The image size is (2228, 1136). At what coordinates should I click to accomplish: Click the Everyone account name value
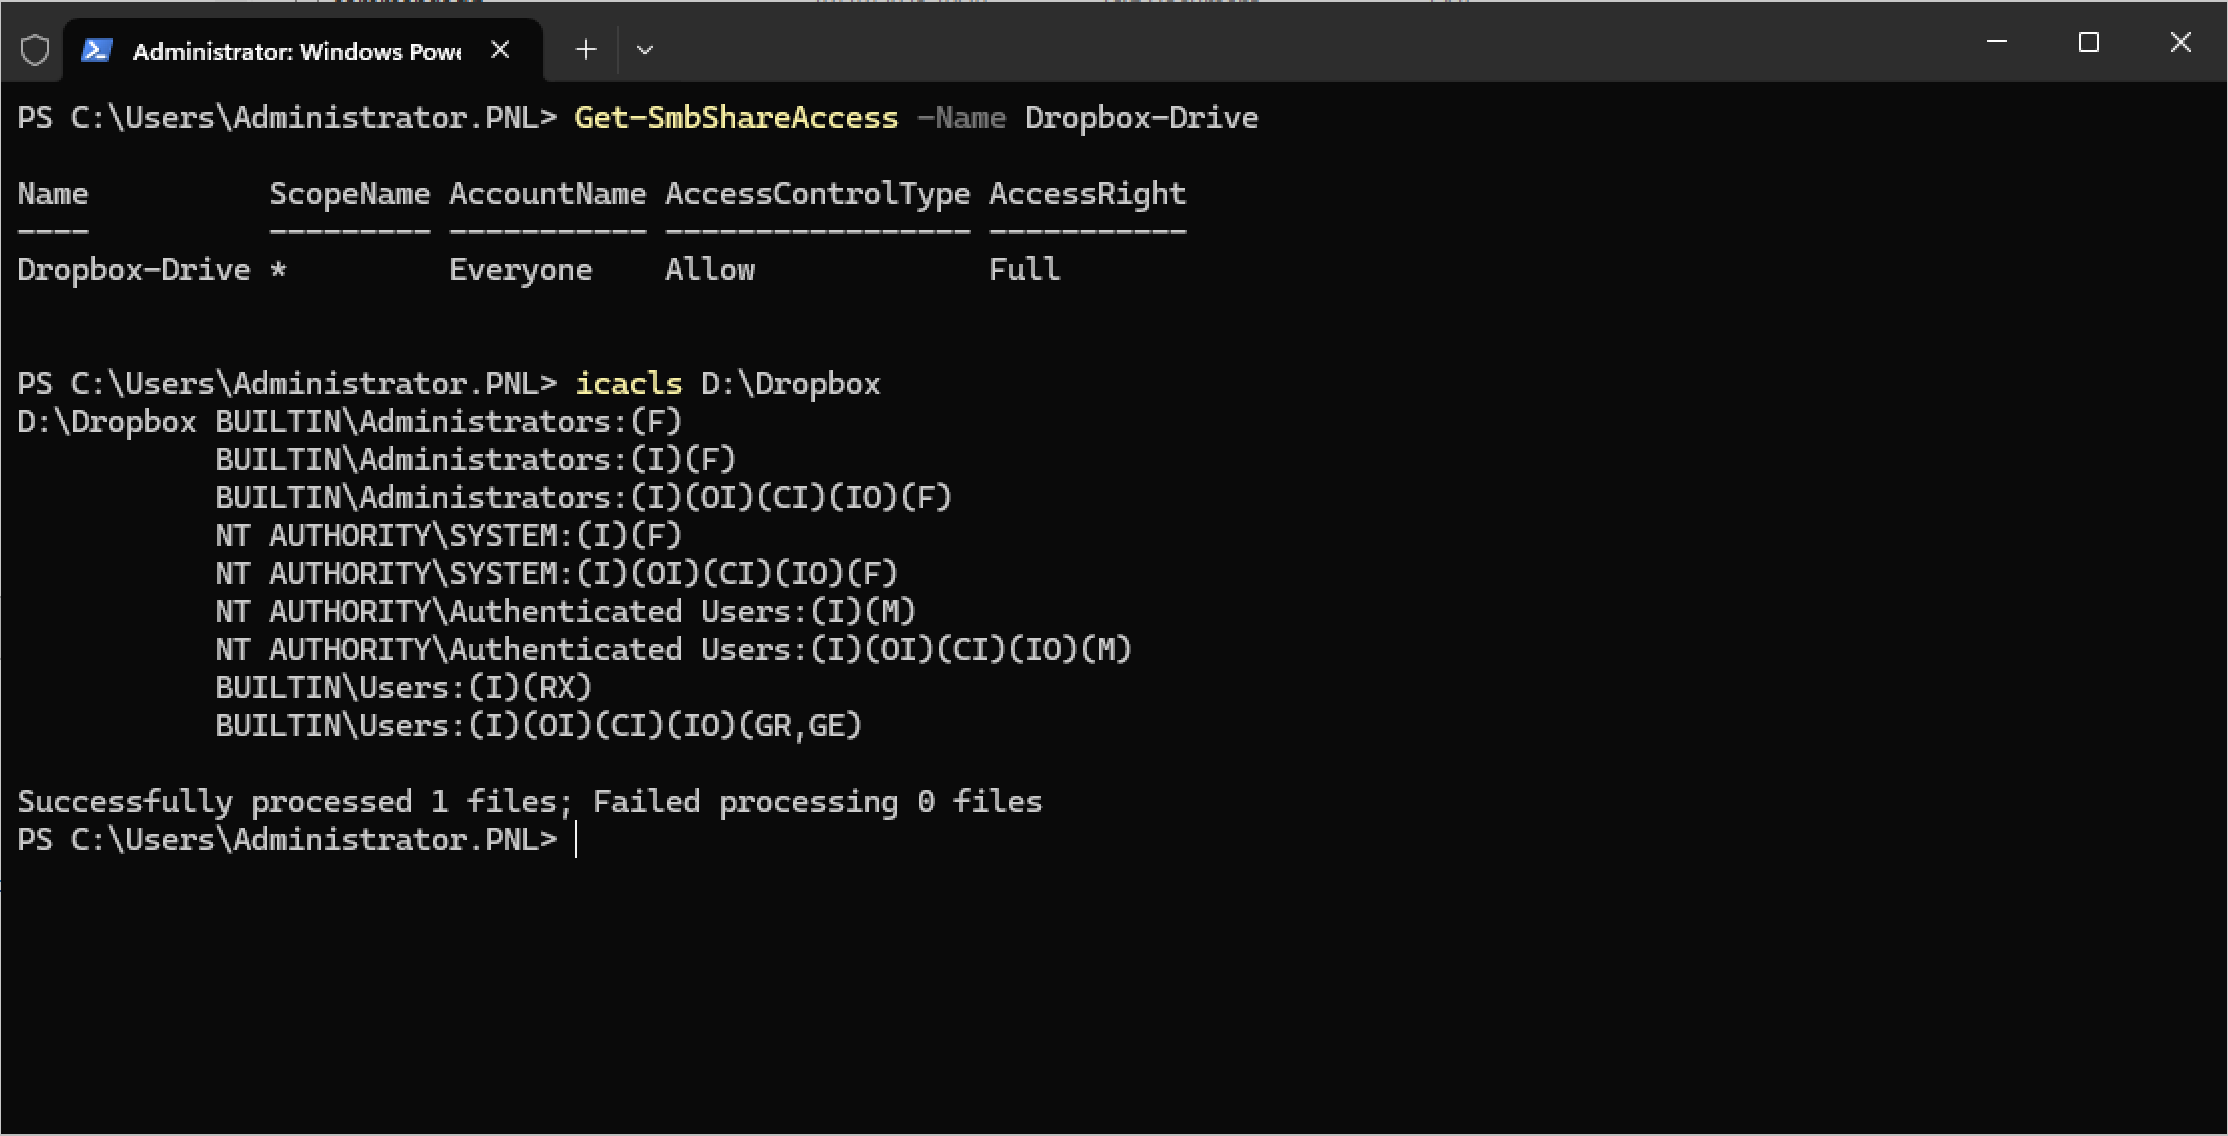coord(520,270)
